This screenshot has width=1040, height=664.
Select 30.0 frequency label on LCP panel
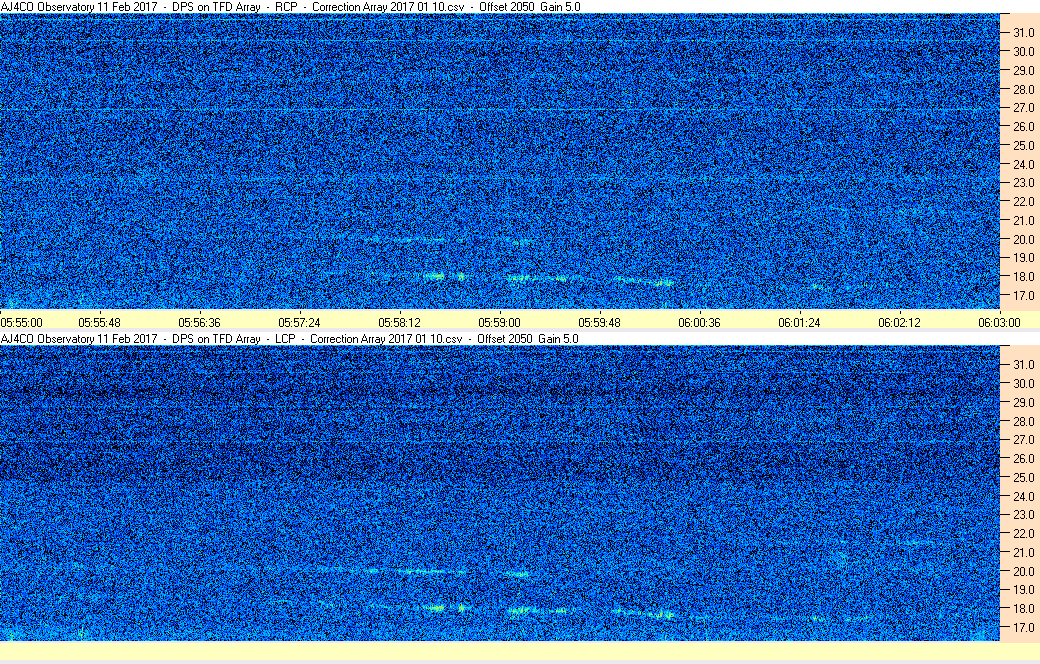click(x=1023, y=383)
